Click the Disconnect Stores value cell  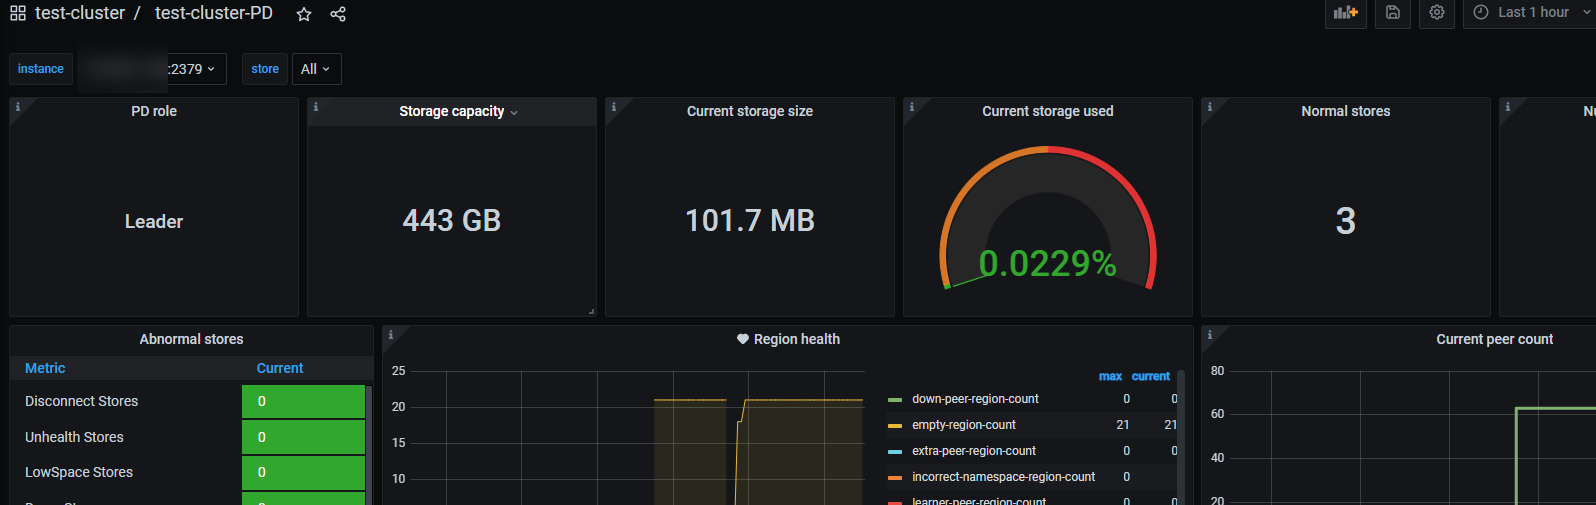303,401
